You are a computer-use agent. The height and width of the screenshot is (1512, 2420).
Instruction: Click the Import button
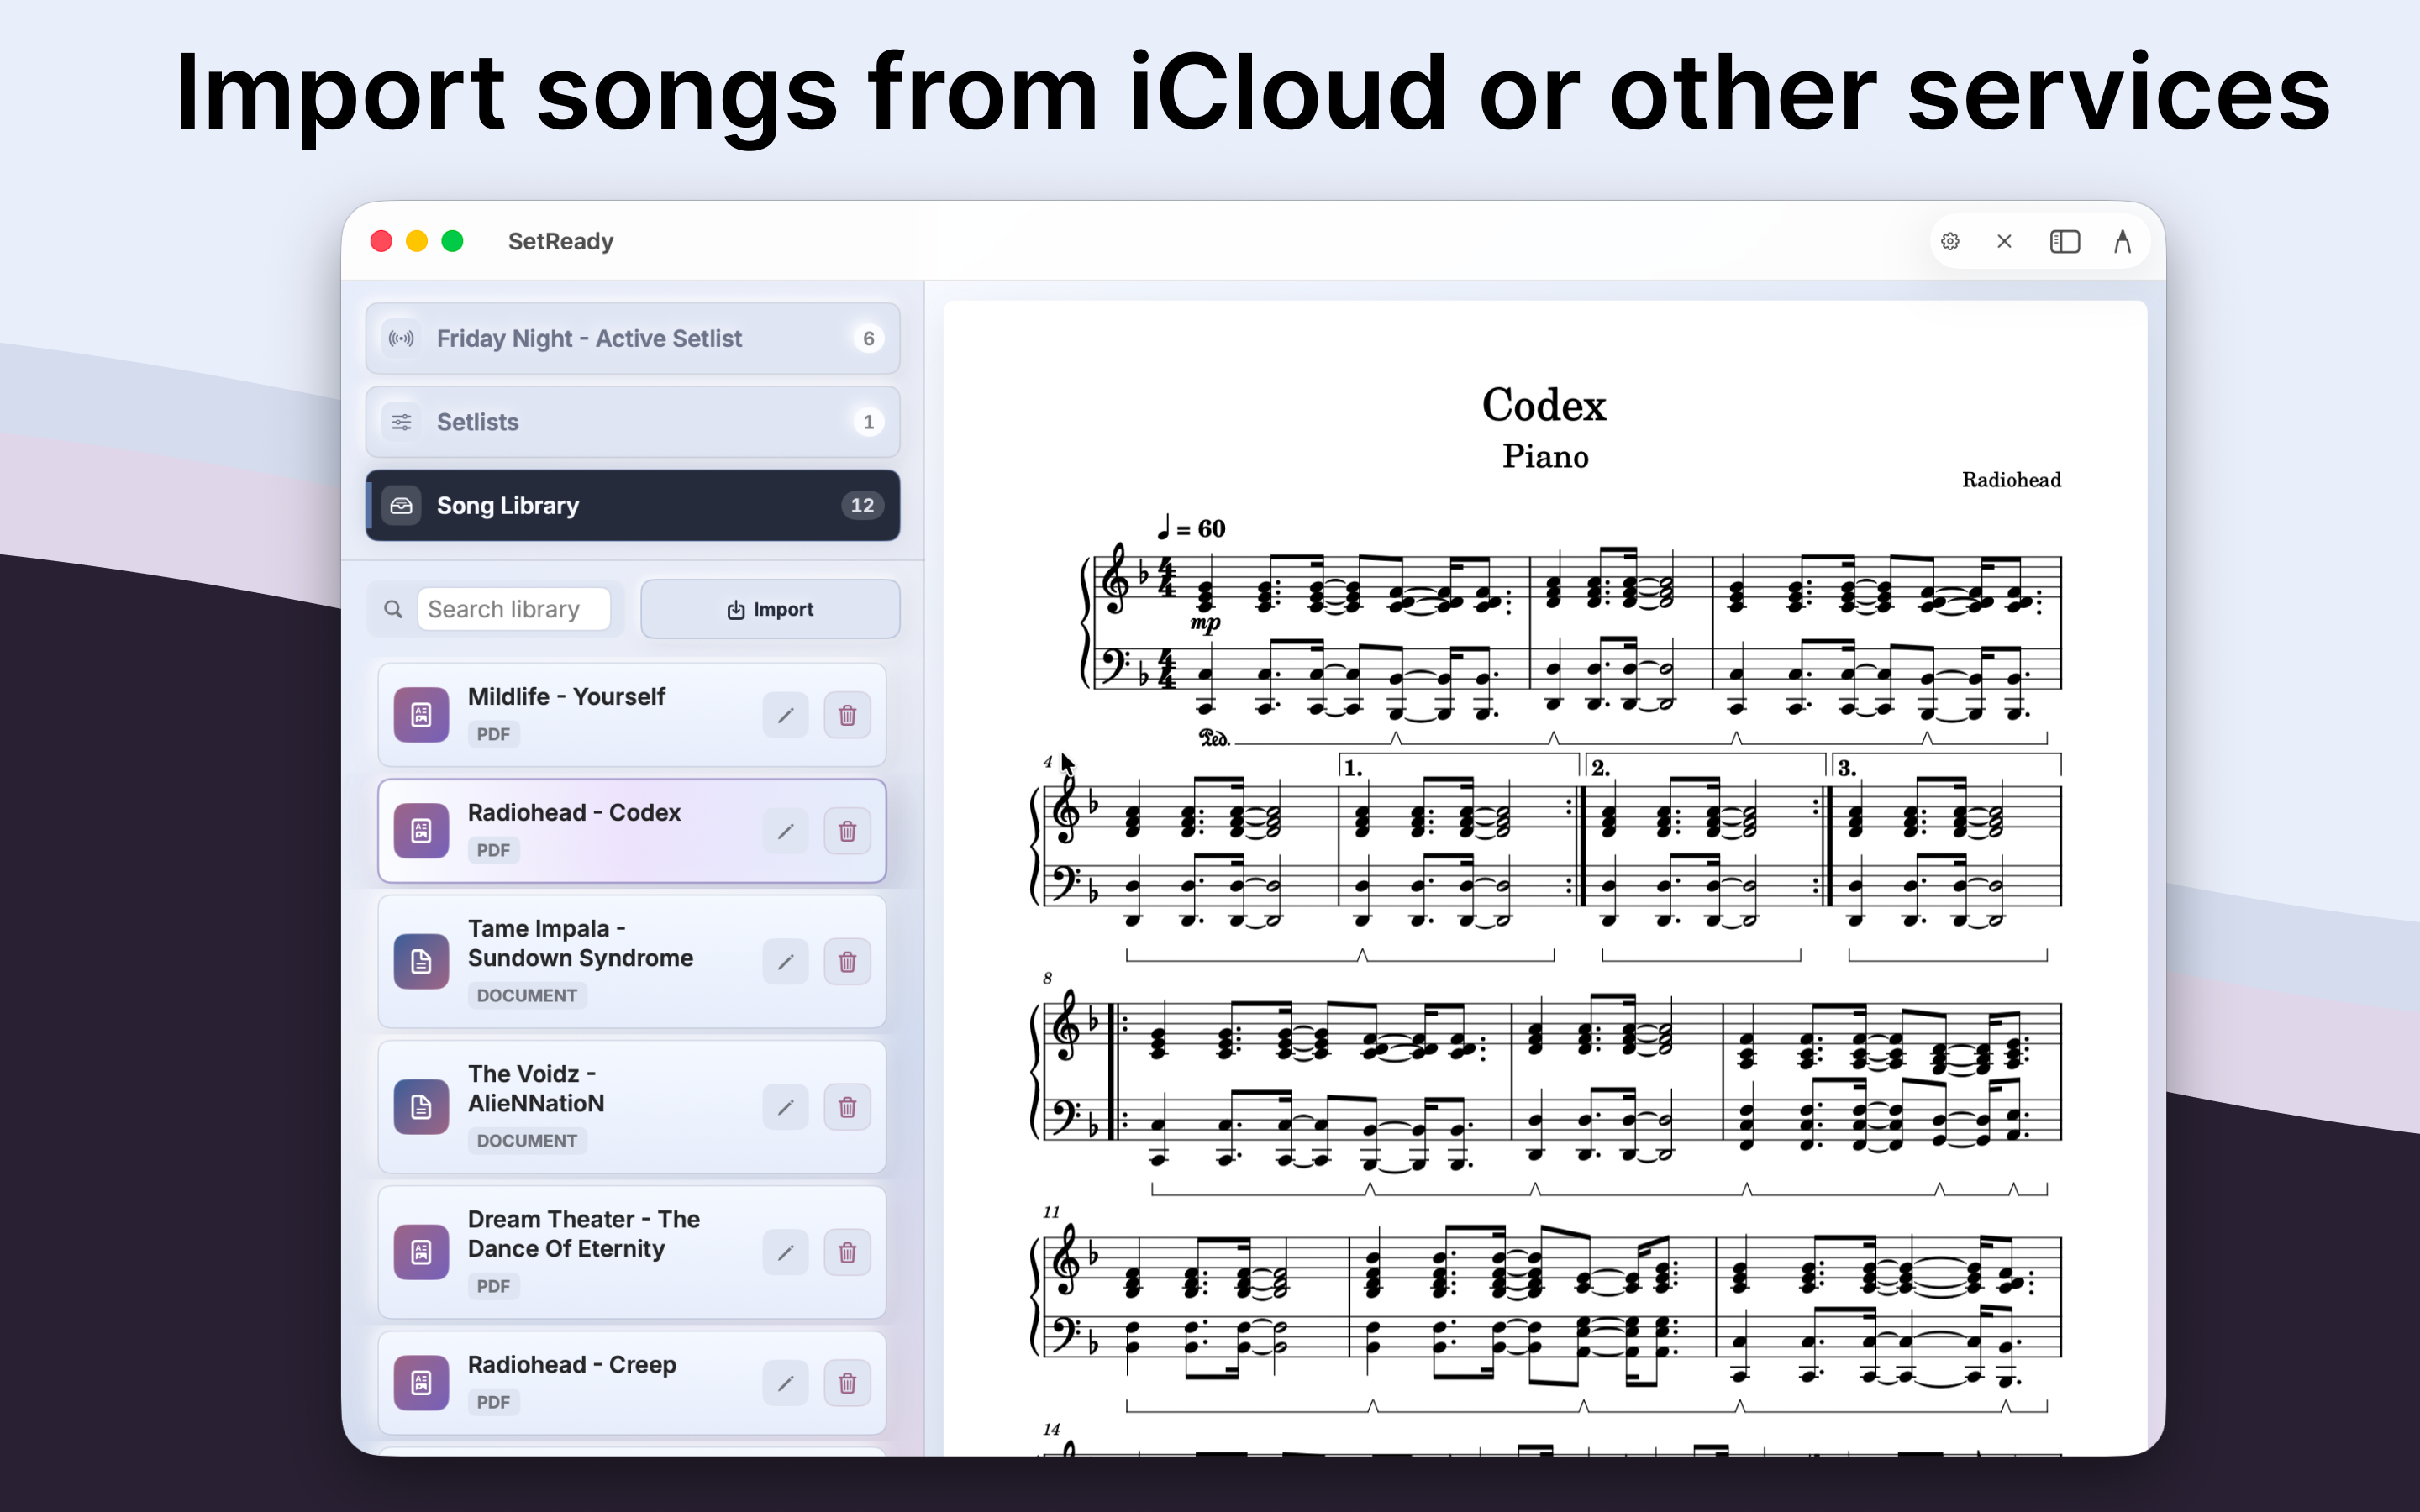[769, 609]
